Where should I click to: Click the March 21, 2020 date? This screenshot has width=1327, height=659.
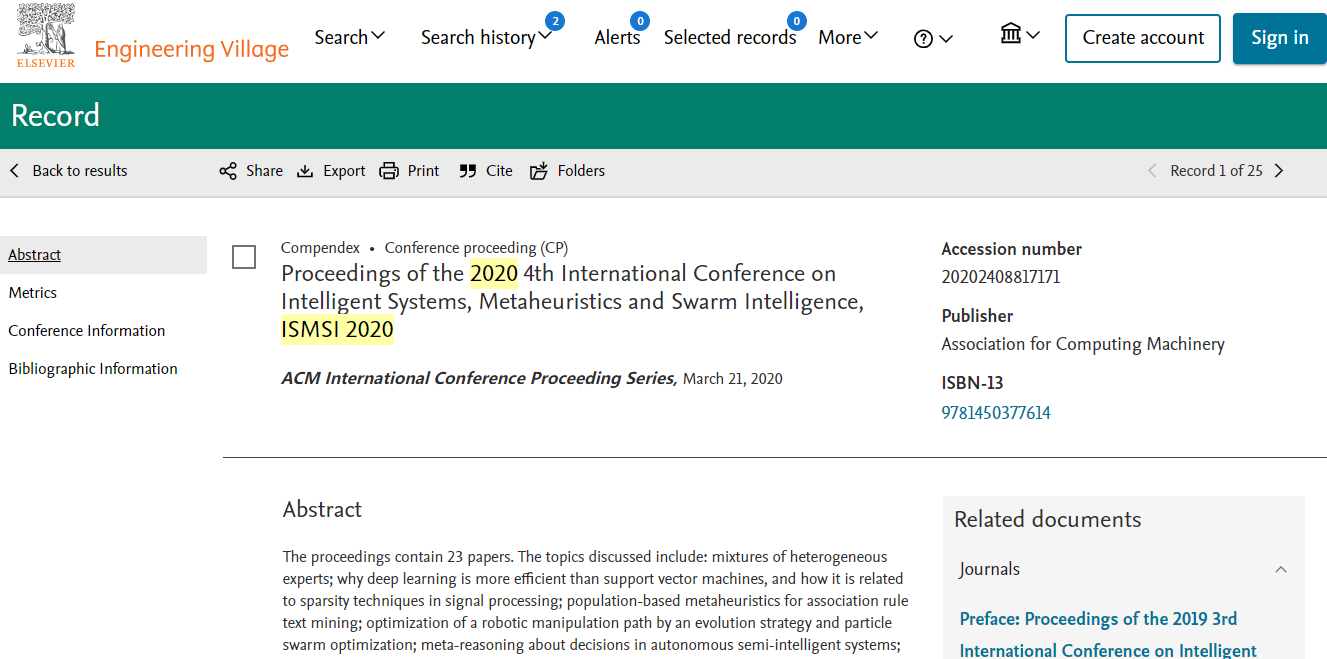(x=733, y=379)
